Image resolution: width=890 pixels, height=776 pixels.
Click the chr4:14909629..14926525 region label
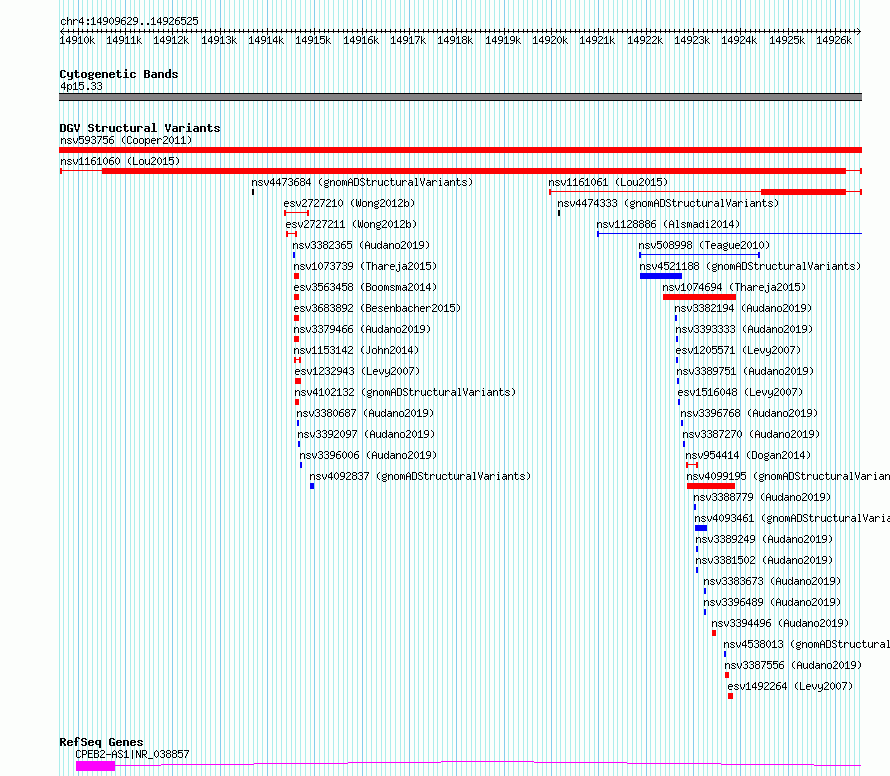[x=129, y=22]
